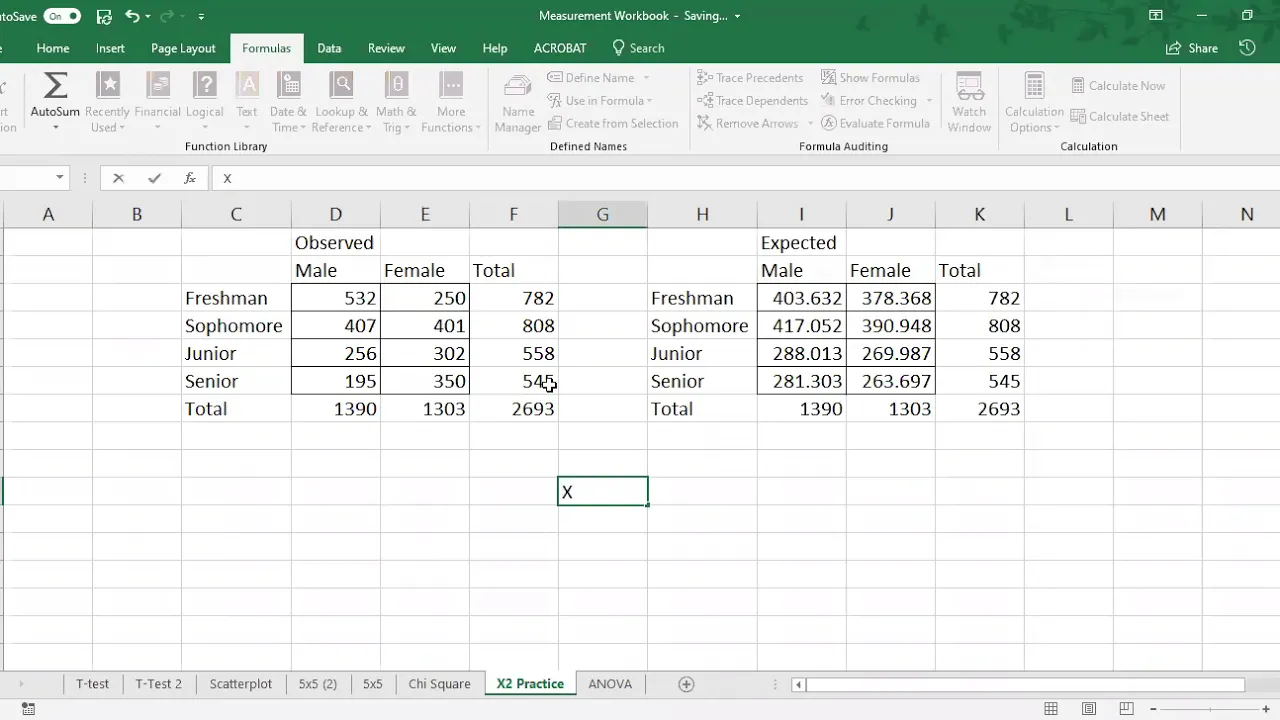The image size is (1280, 720).
Task: Expand the Name Box dropdown arrow
Action: (60, 178)
